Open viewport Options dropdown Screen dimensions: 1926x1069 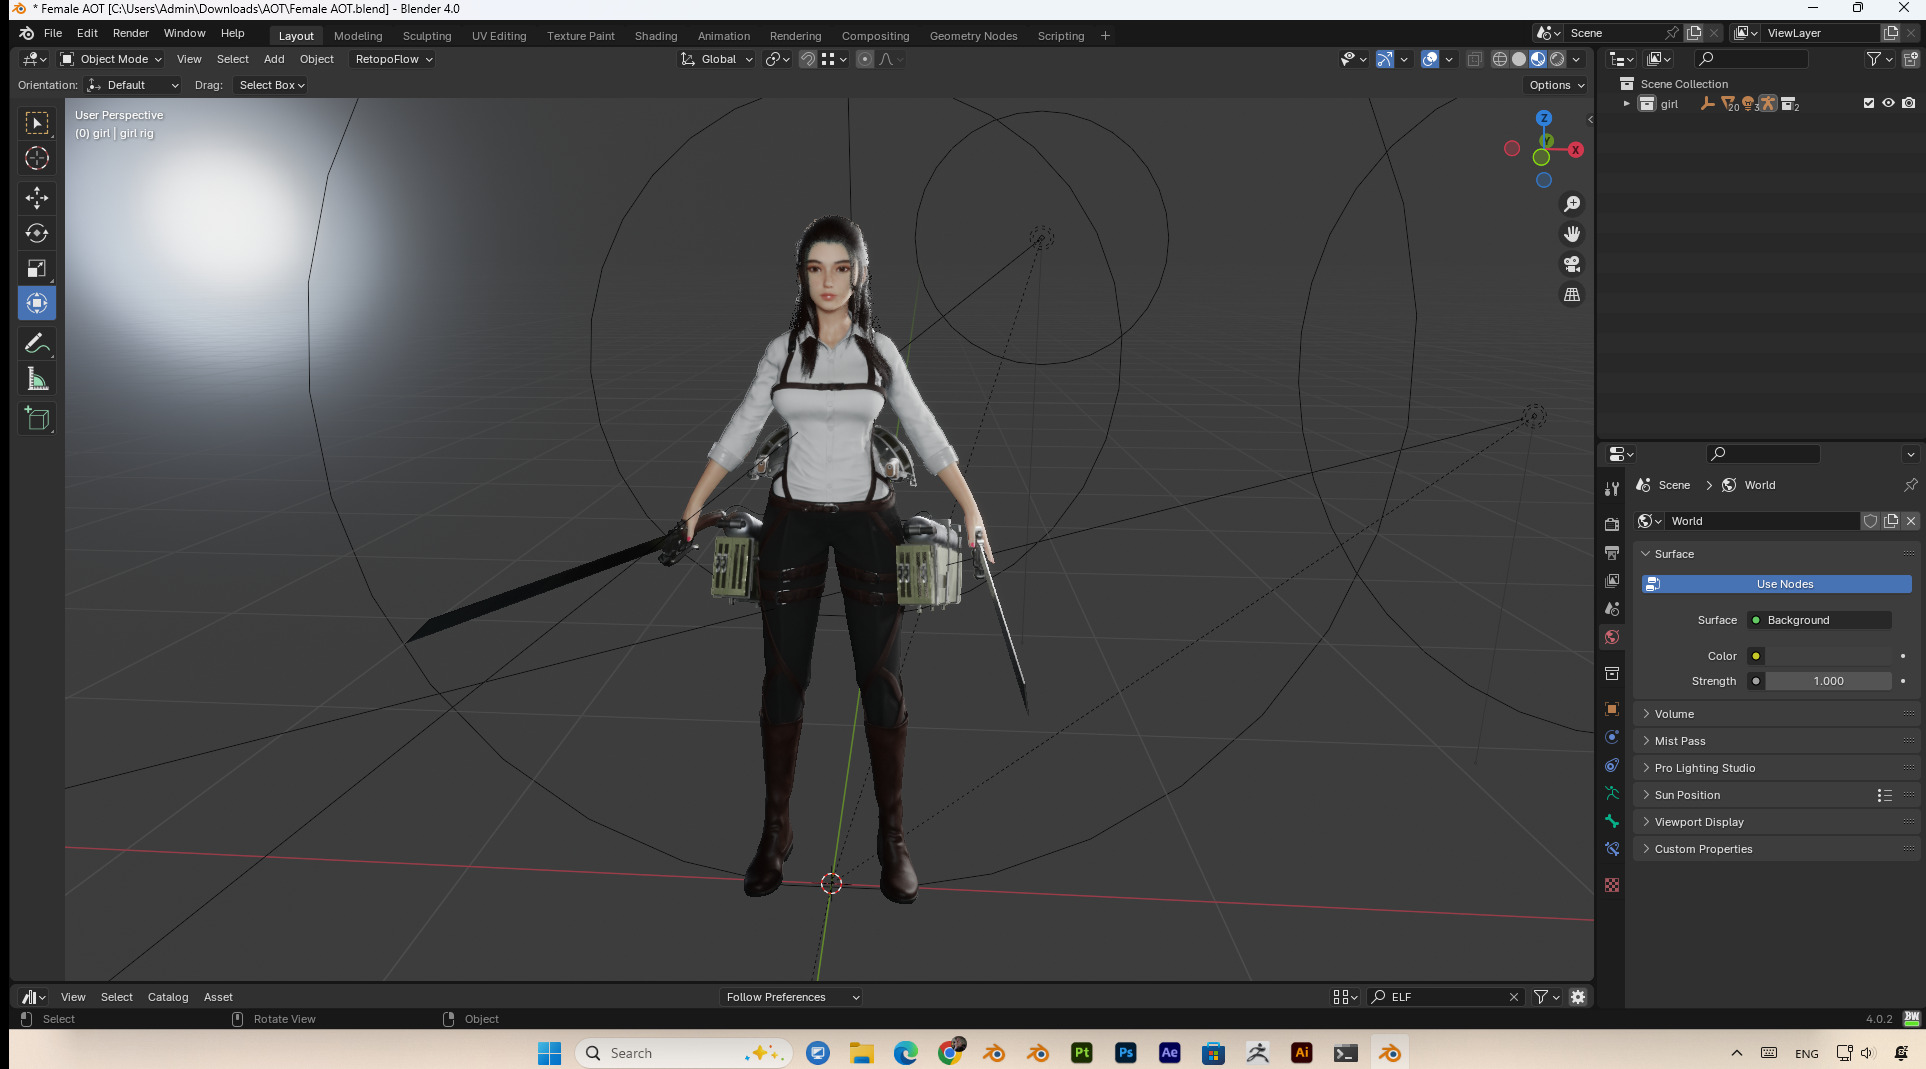coord(1557,85)
